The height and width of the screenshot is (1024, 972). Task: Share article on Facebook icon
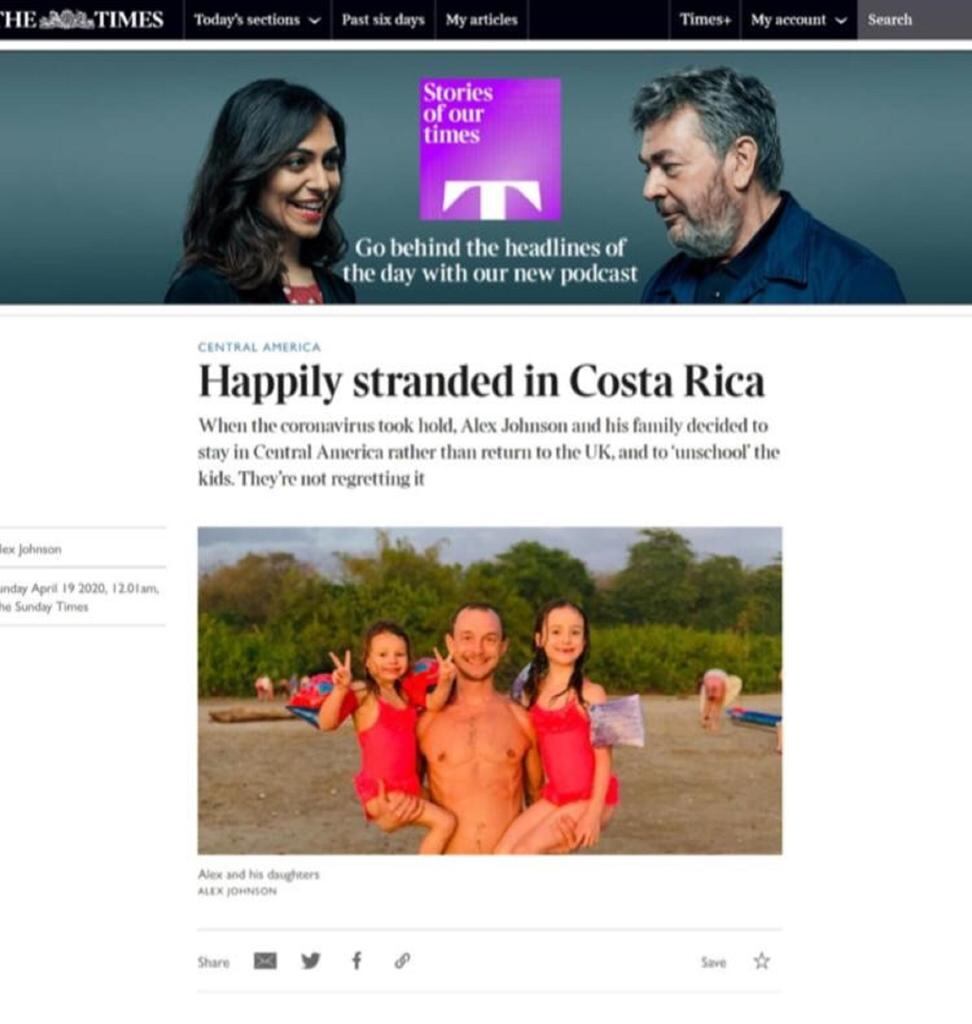[357, 961]
